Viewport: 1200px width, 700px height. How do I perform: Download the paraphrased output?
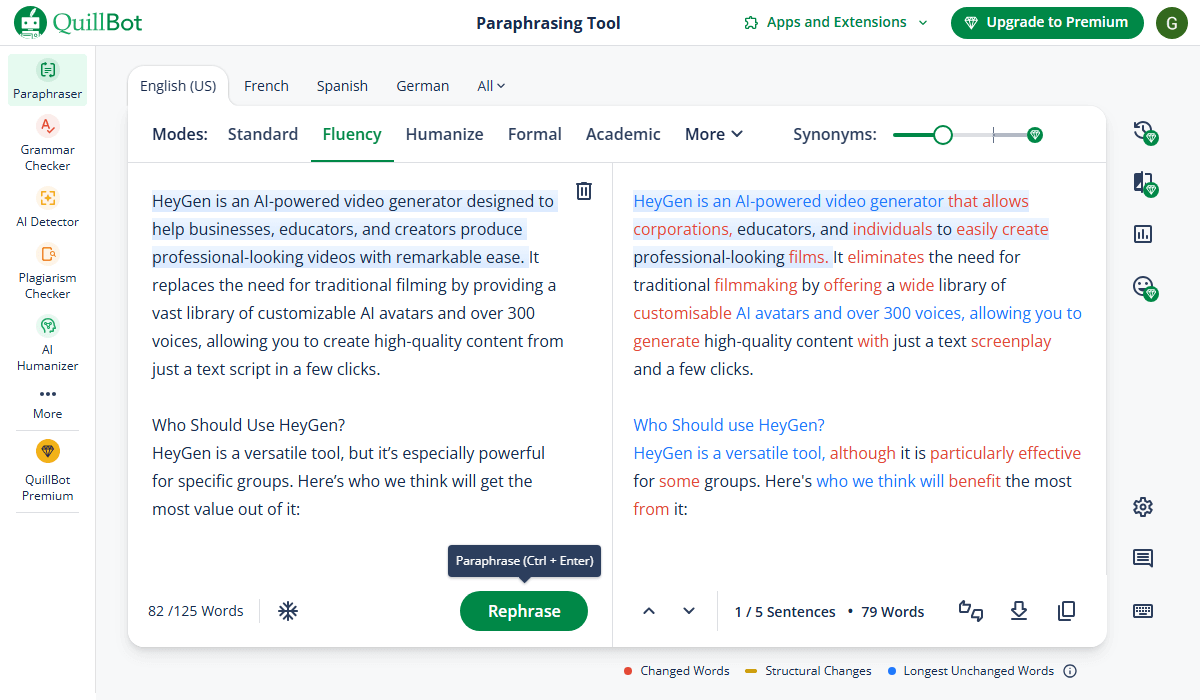[x=1019, y=611]
